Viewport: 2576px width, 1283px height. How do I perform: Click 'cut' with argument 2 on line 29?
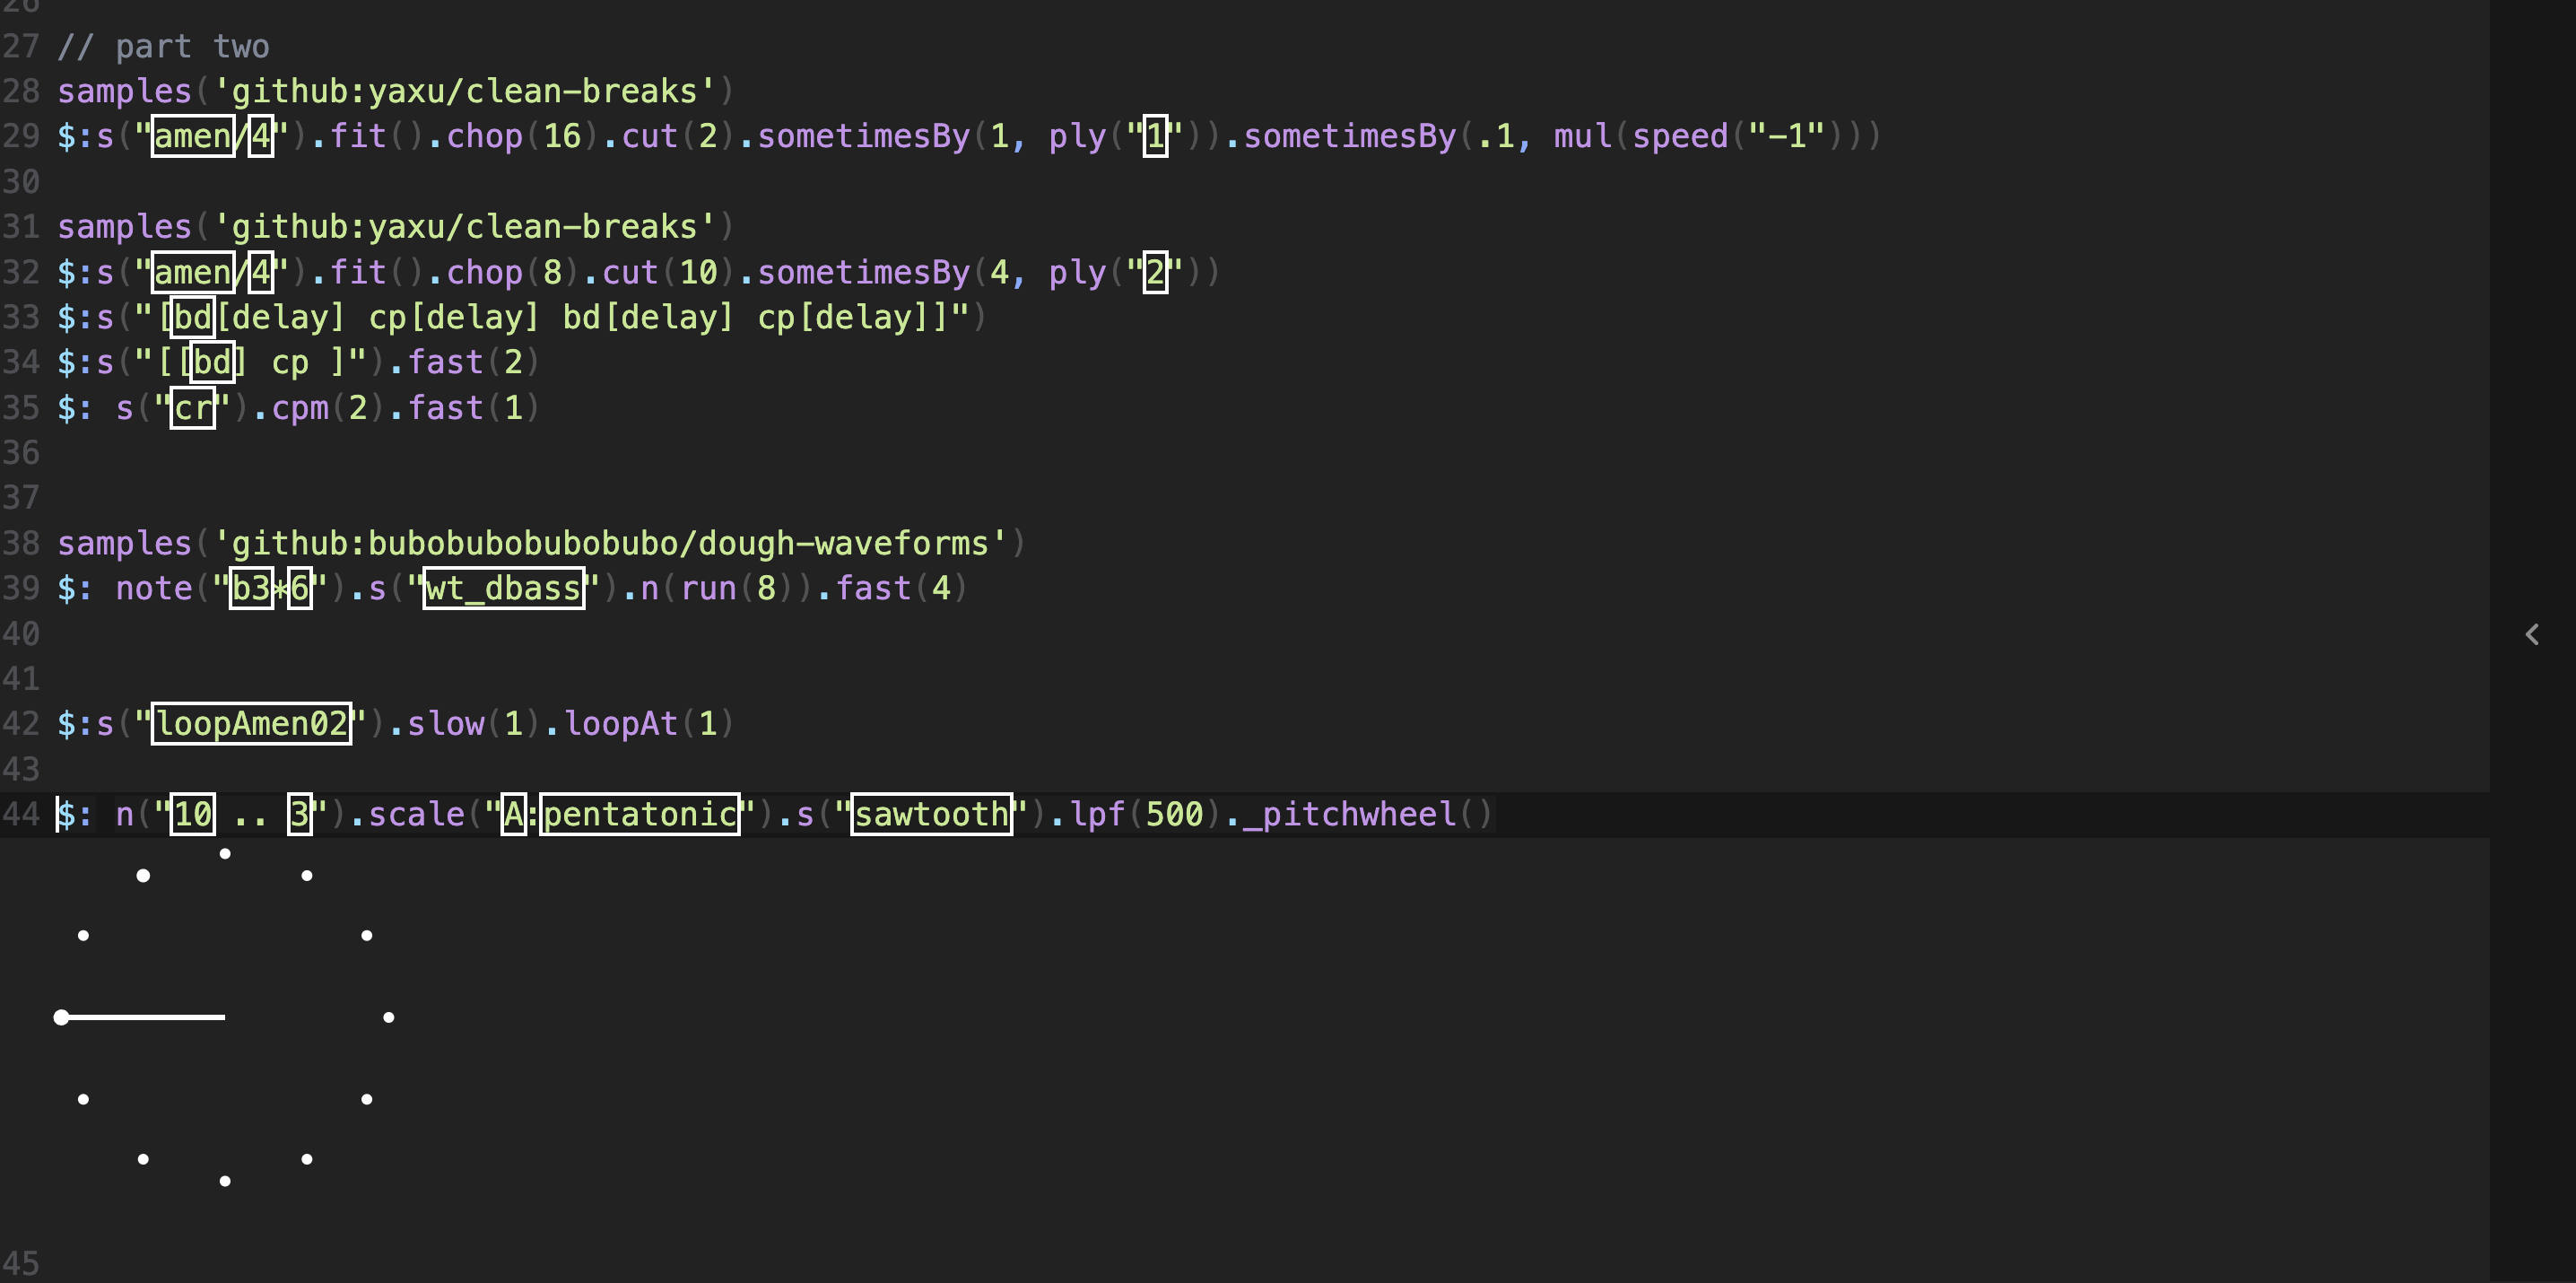click(x=650, y=136)
